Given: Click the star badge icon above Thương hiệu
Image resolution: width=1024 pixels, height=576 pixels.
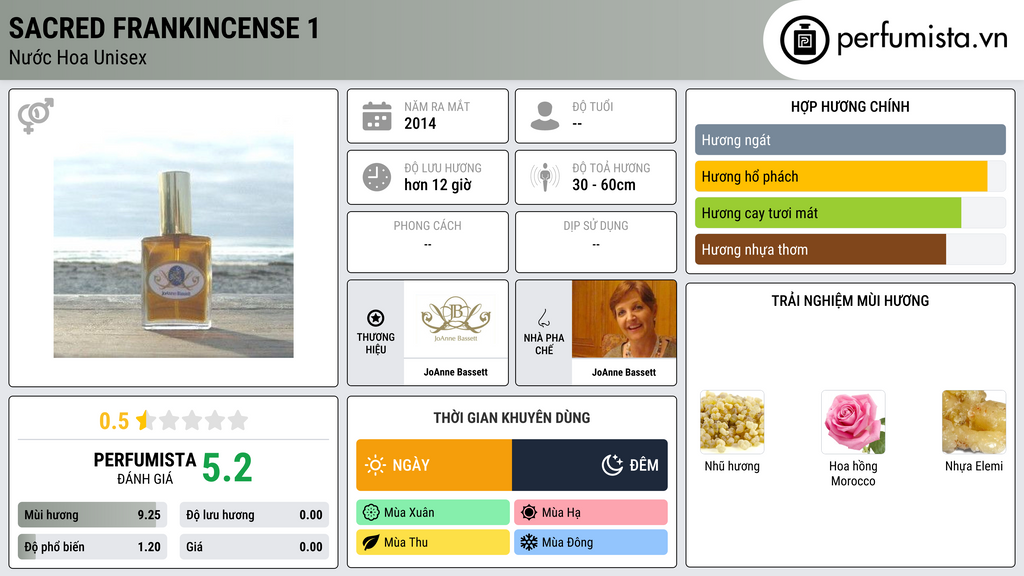Looking at the screenshot, I should coord(376,318).
